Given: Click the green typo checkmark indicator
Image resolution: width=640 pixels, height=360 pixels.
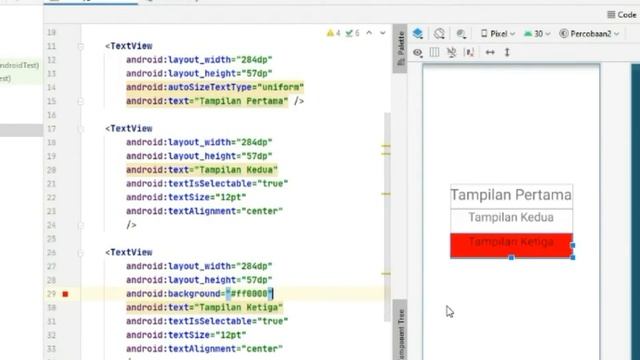Looking at the screenshot, I should [352, 33].
